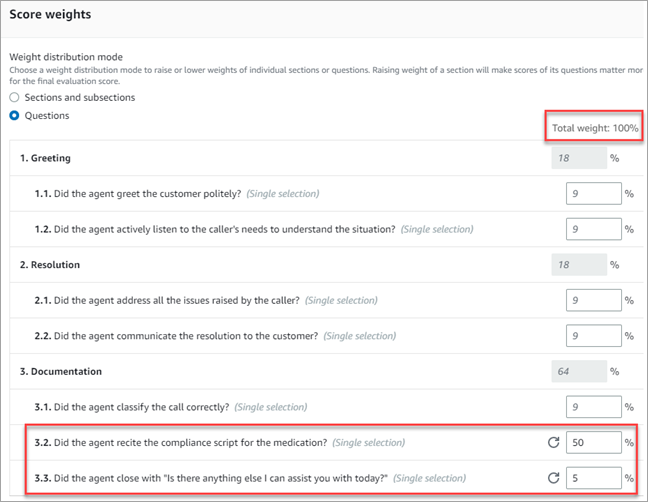The height and width of the screenshot is (502, 648).
Task: Reset weight for compliance script question 3.2
Action: (x=553, y=443)
